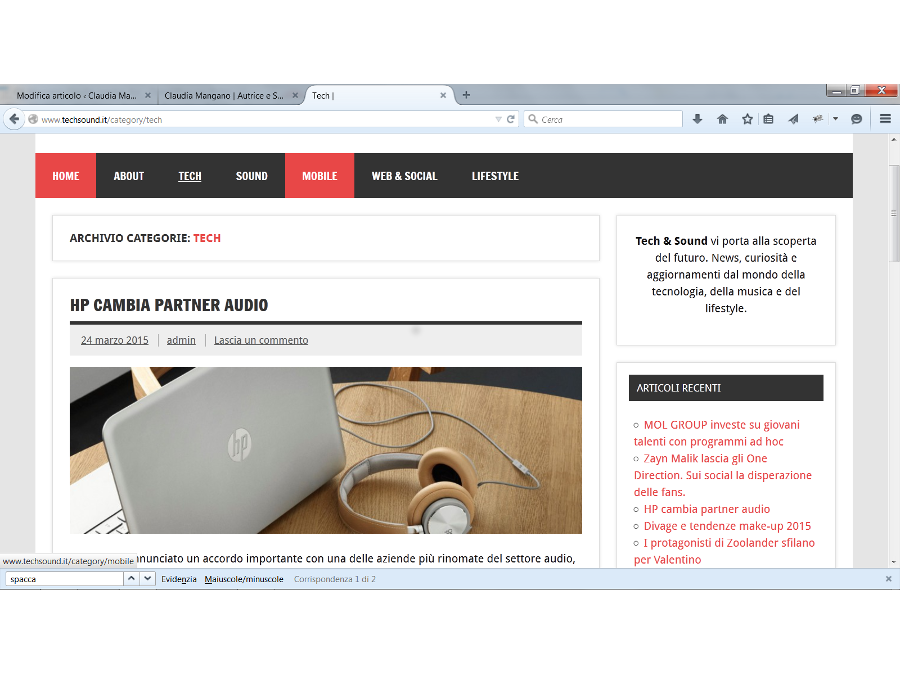The width and height of the screenshot is (900, 675).
Task: Open the HOME menu item
Action: click(65, 176)
